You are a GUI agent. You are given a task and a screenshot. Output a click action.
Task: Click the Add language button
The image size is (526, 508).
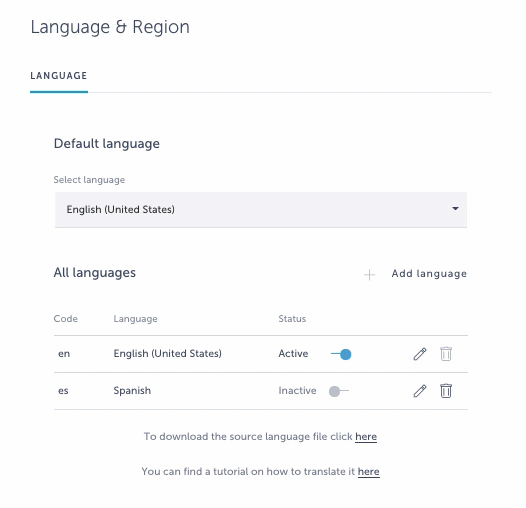(429, 274)
